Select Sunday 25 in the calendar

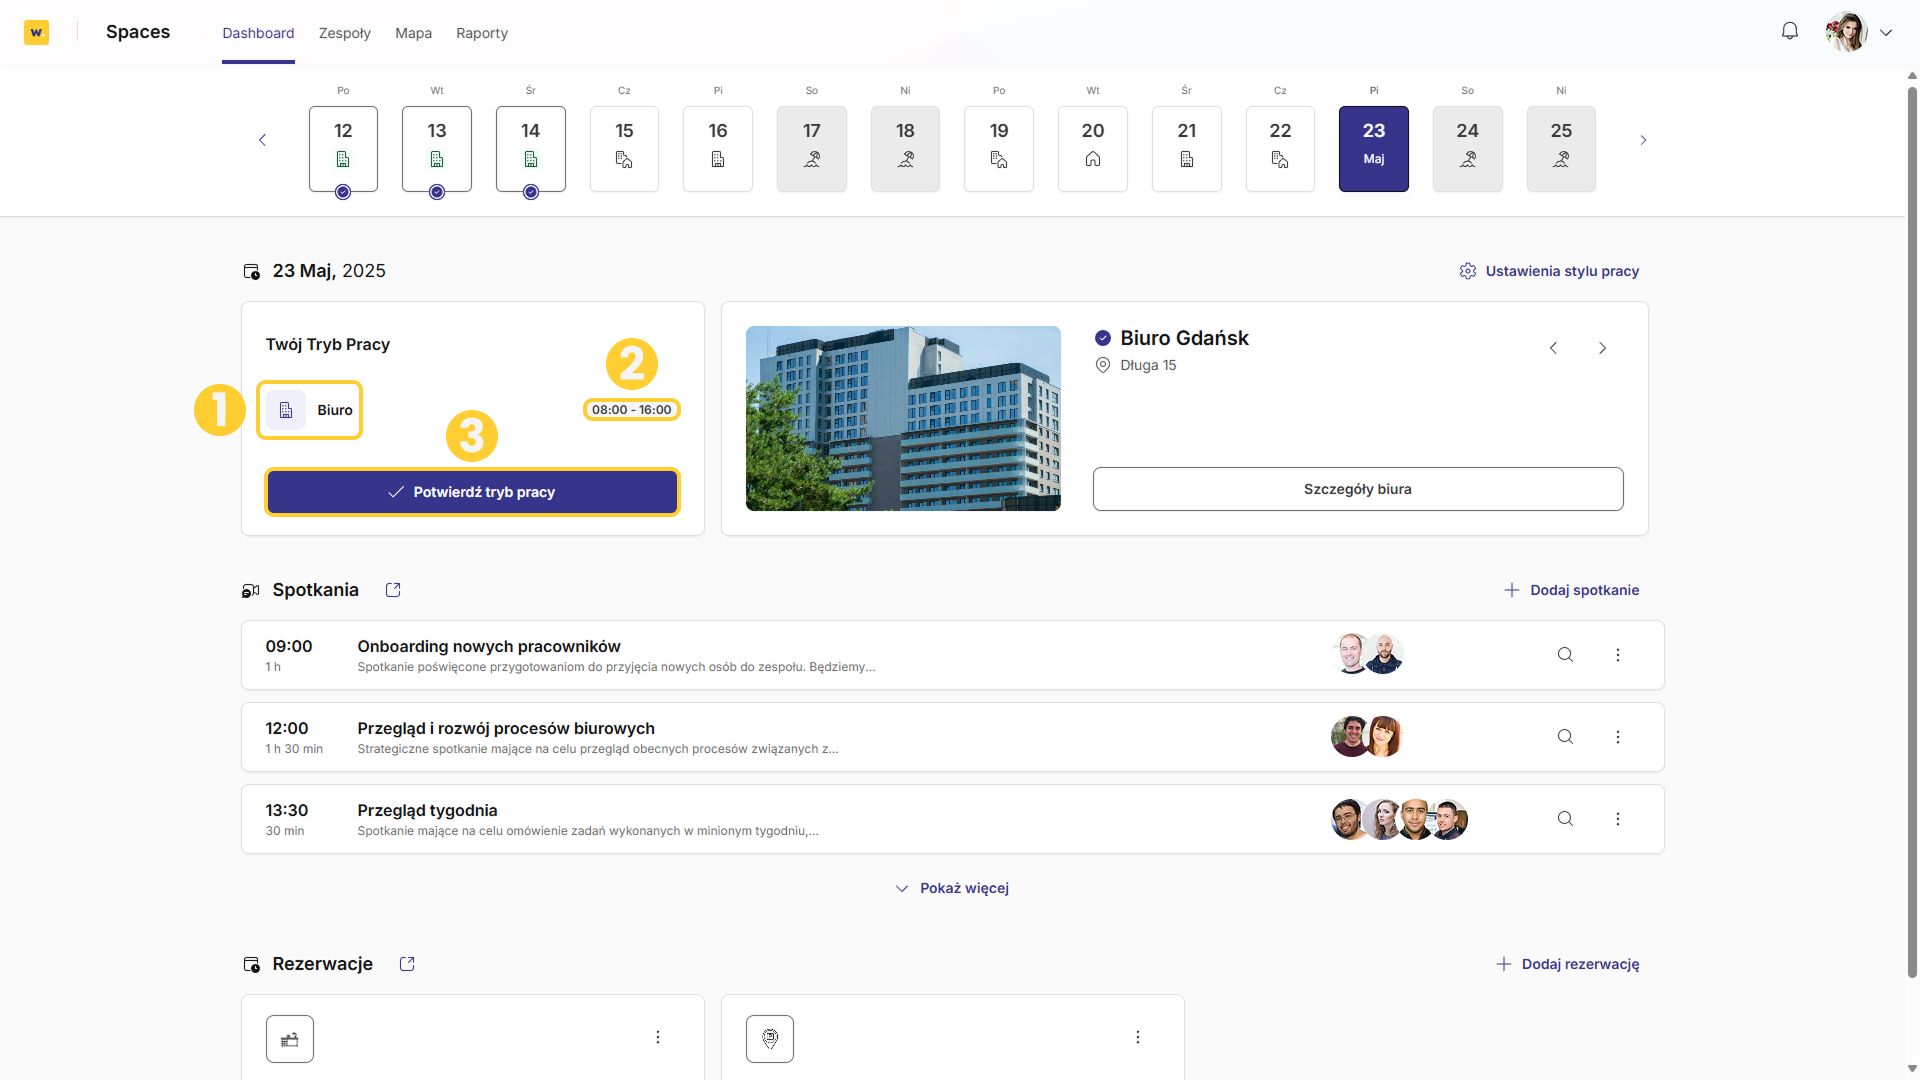[x=1561, y=148]
